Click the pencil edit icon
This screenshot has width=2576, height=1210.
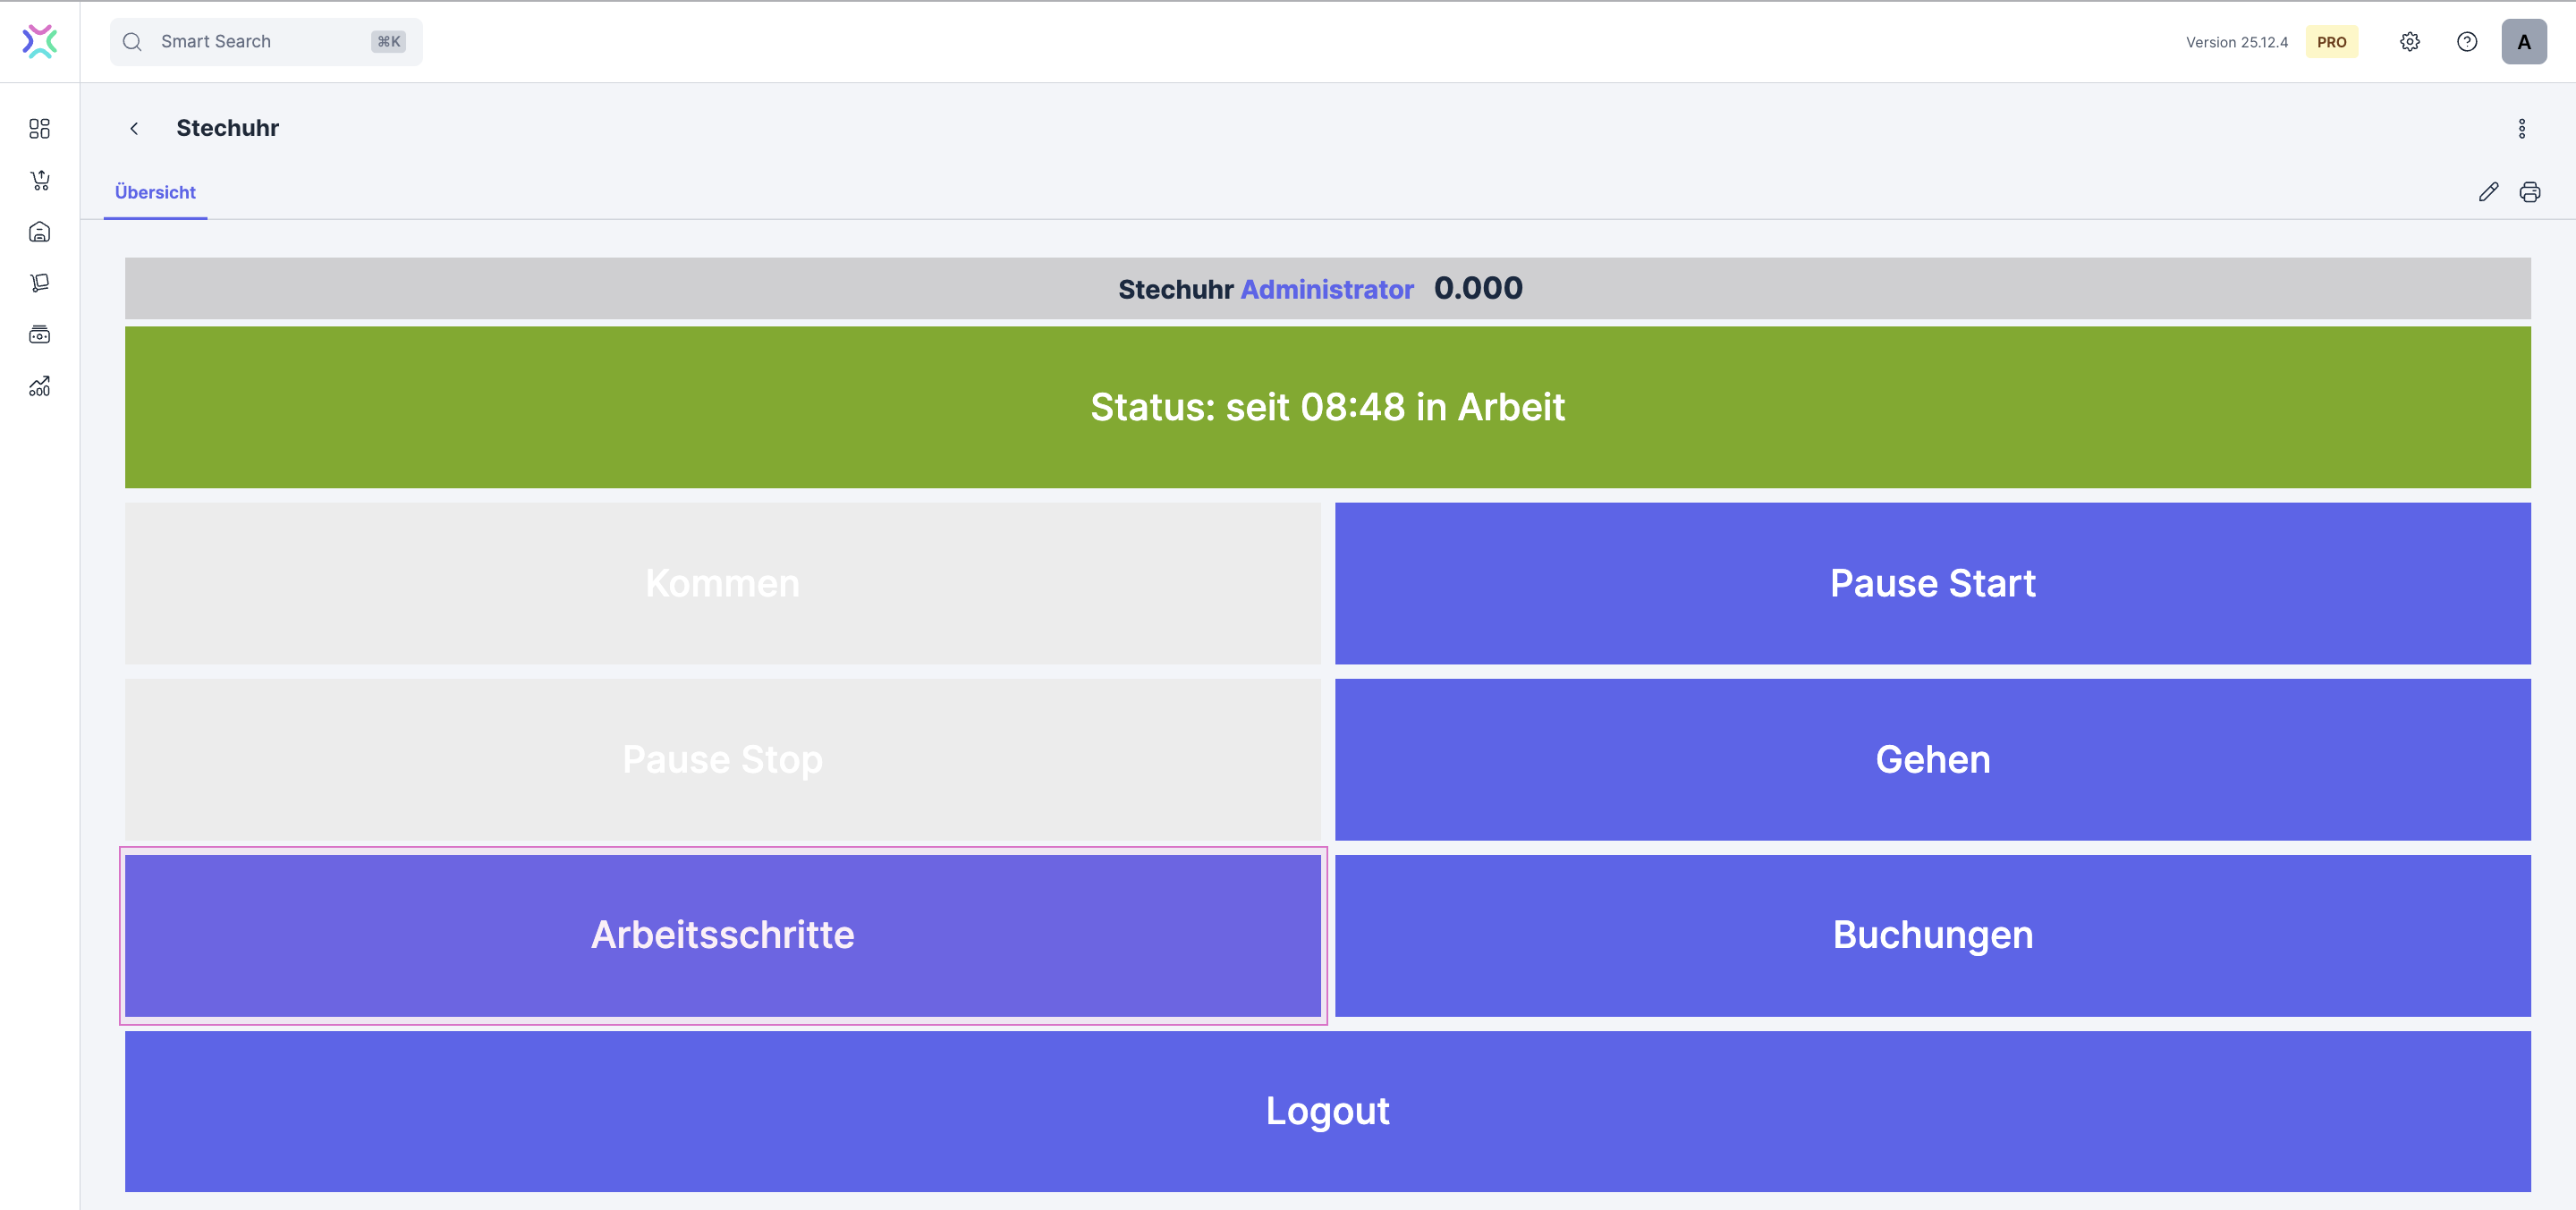[2488, 192]
